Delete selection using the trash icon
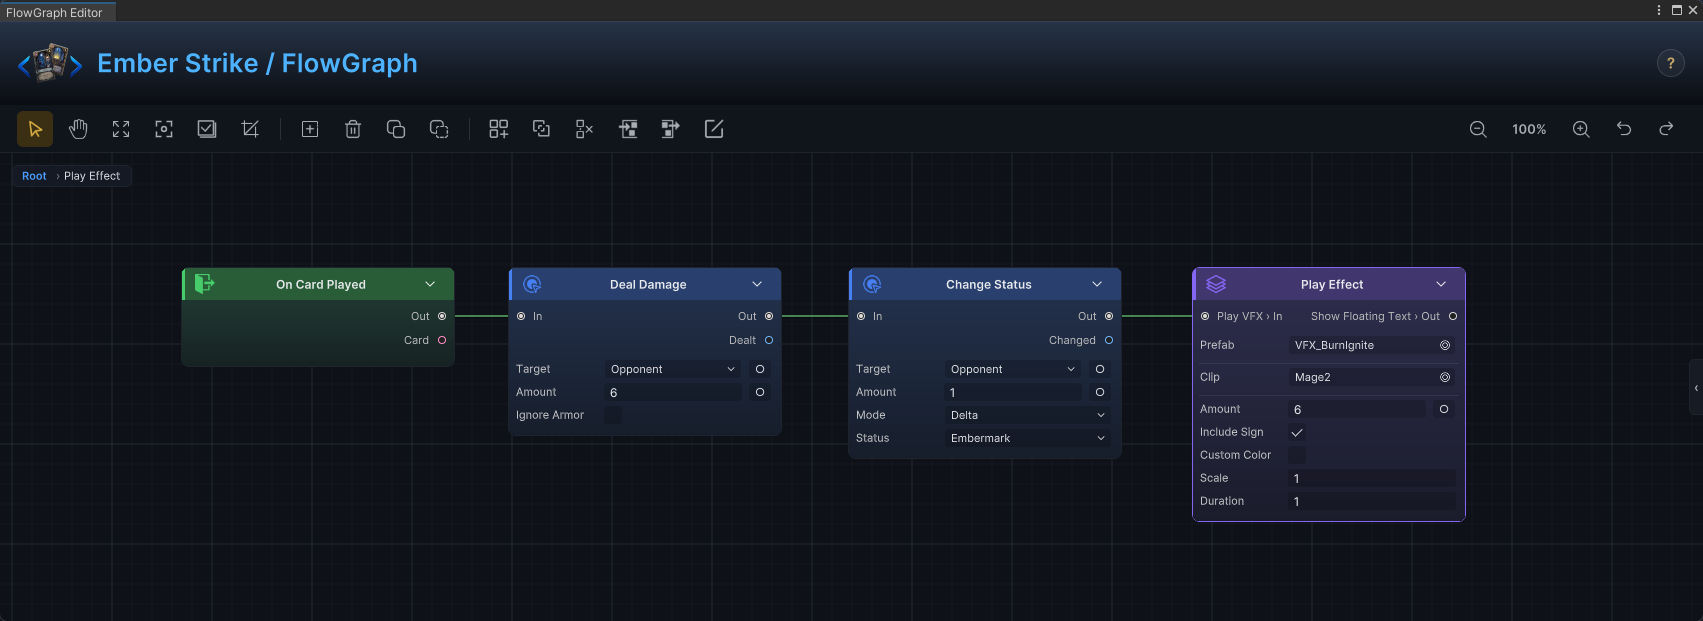The height and width of the screenshot is (621, 1703). click(x=353, y=129)
